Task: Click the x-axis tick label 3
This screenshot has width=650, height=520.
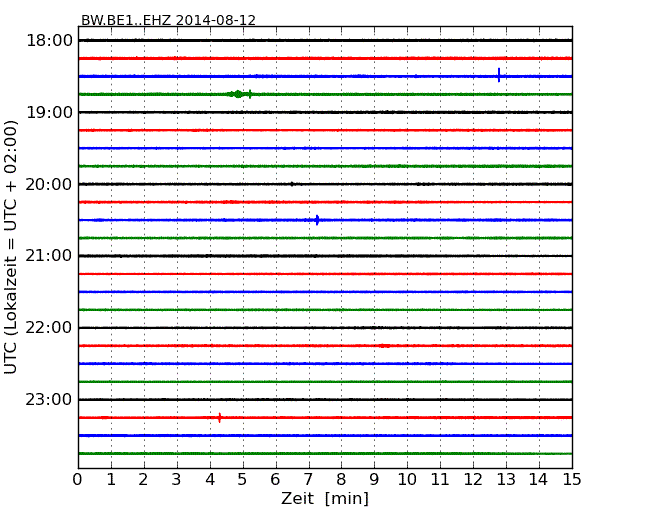Action: (177, 479)
